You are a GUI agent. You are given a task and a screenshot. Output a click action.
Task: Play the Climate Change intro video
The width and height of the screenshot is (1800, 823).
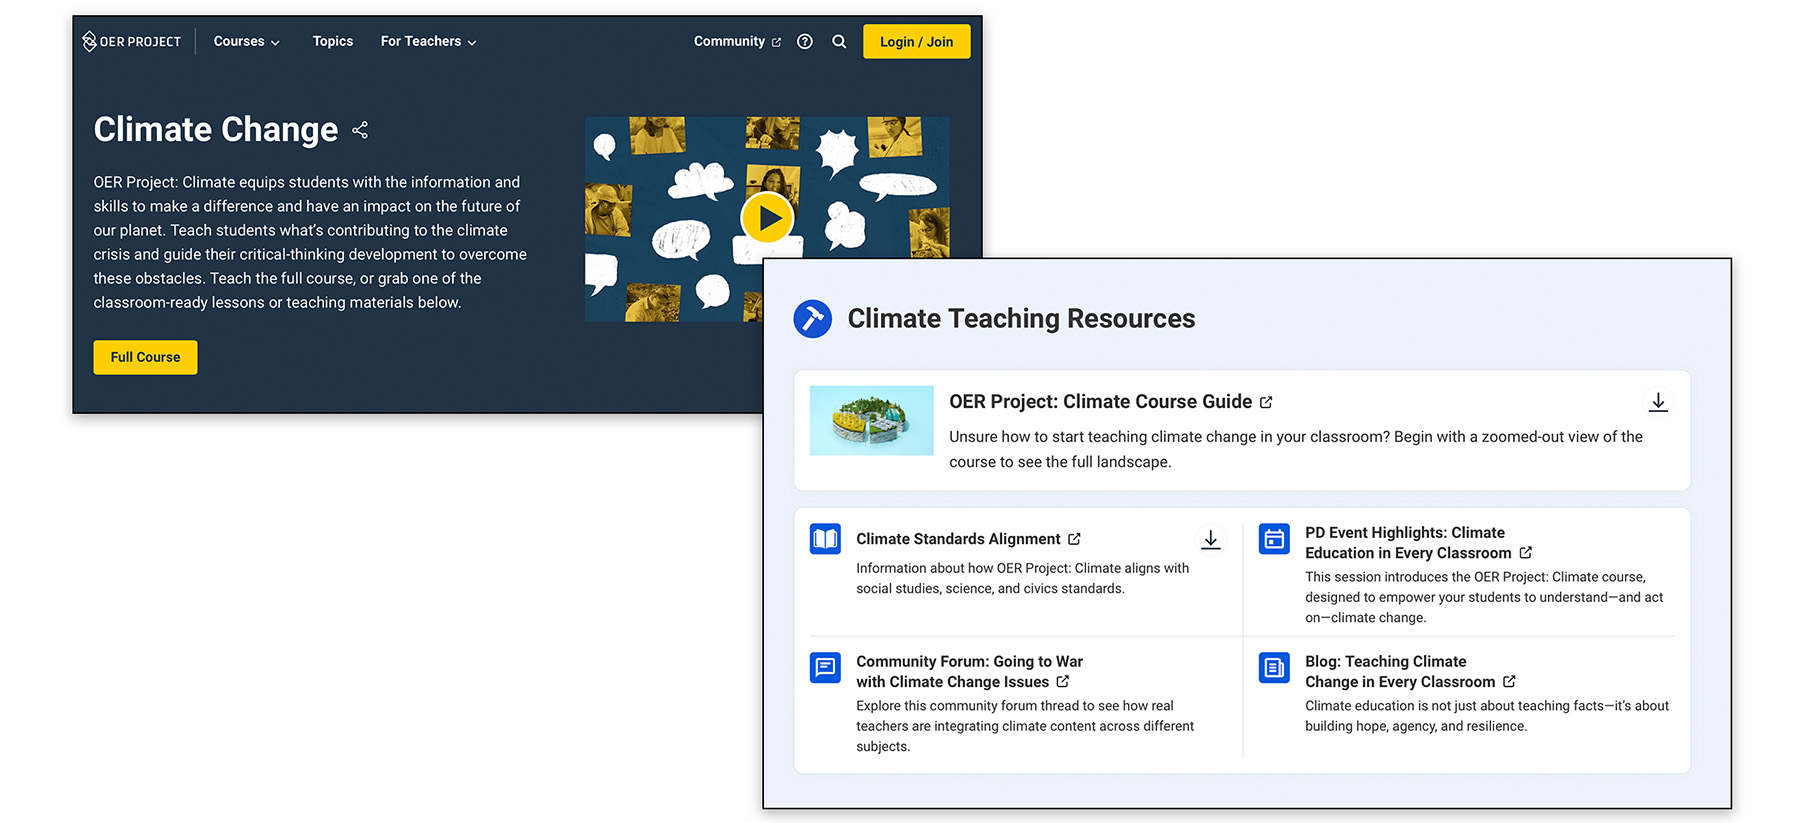(767, 218)
